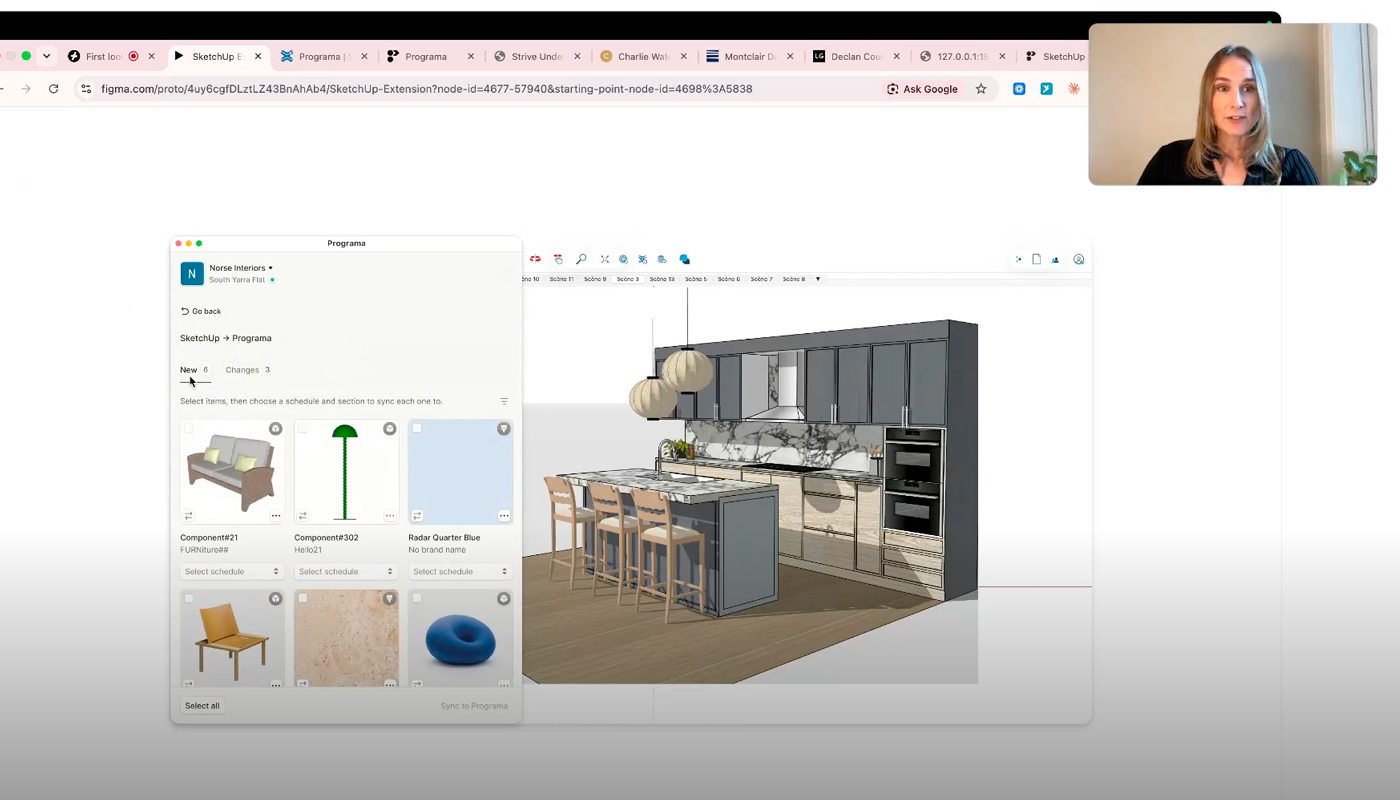
Task: Tick the checkbox on the beige stone card
Action: (x=303, y=599)
